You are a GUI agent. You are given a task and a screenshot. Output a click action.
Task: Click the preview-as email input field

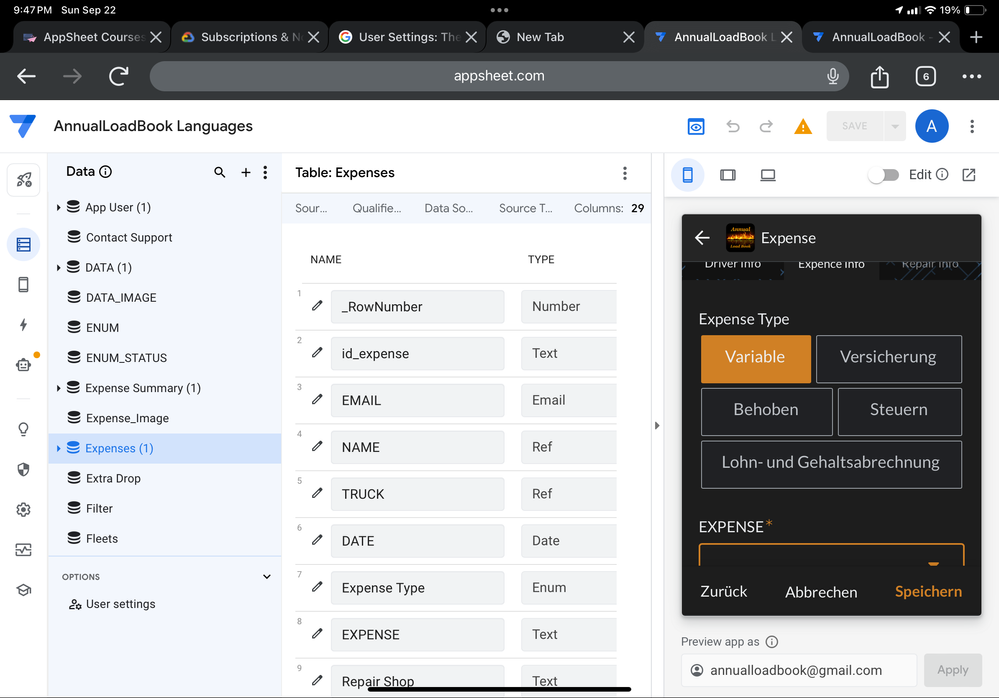799,670
